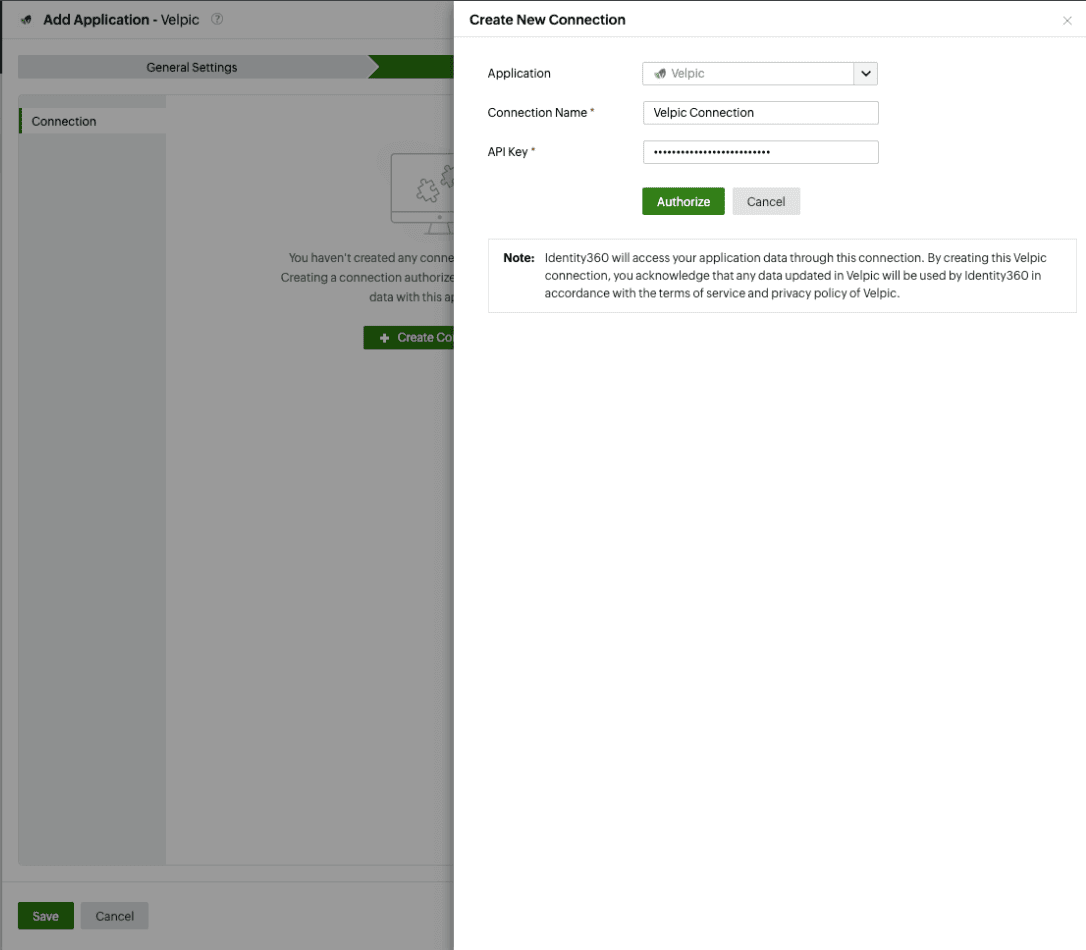Click the Connection Name label
The height and width of the screenshot is (950, 1086).
537,113
